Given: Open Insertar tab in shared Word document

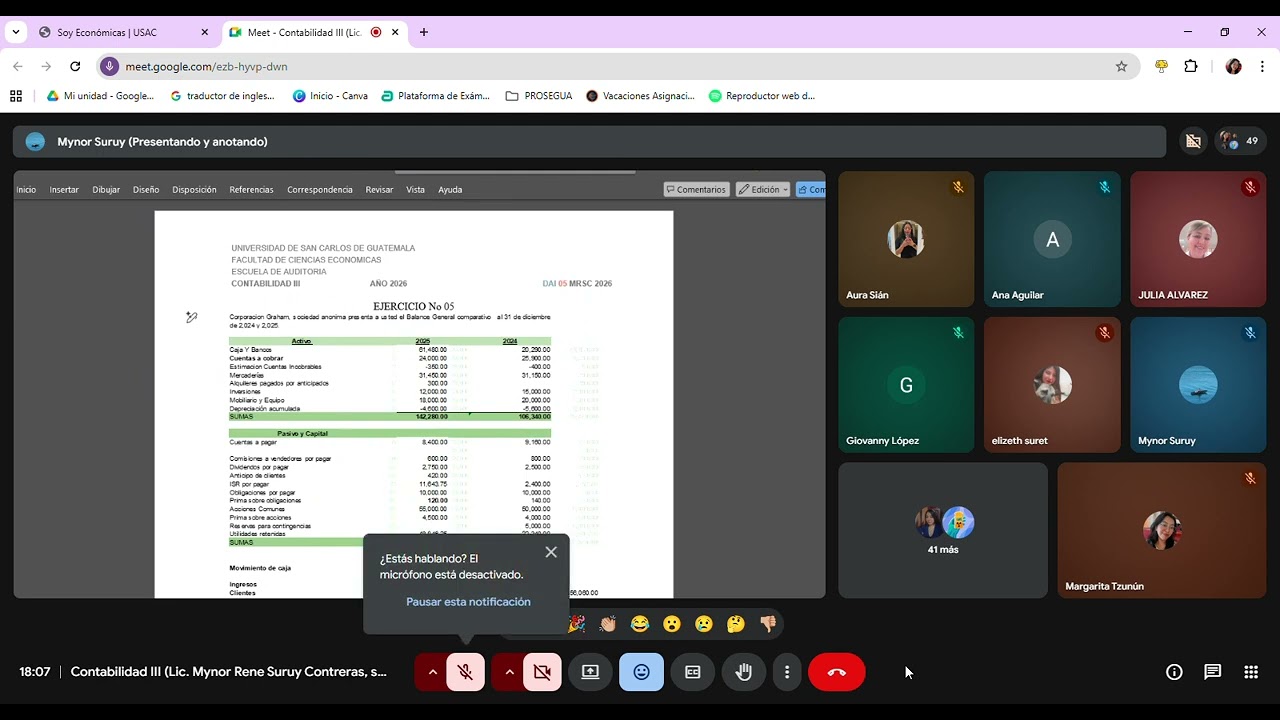Looking at the screenshot, I should (x=64, y=190).
